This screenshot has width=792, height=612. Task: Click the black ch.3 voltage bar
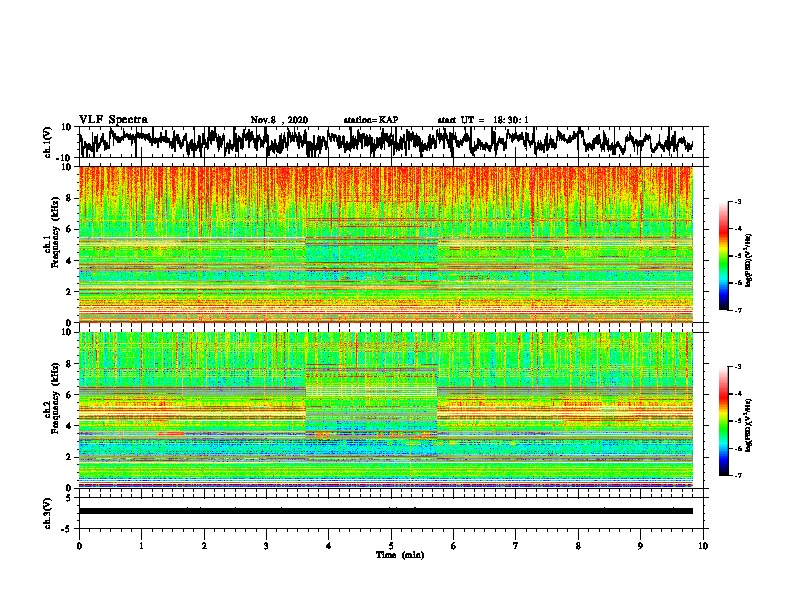386,511
